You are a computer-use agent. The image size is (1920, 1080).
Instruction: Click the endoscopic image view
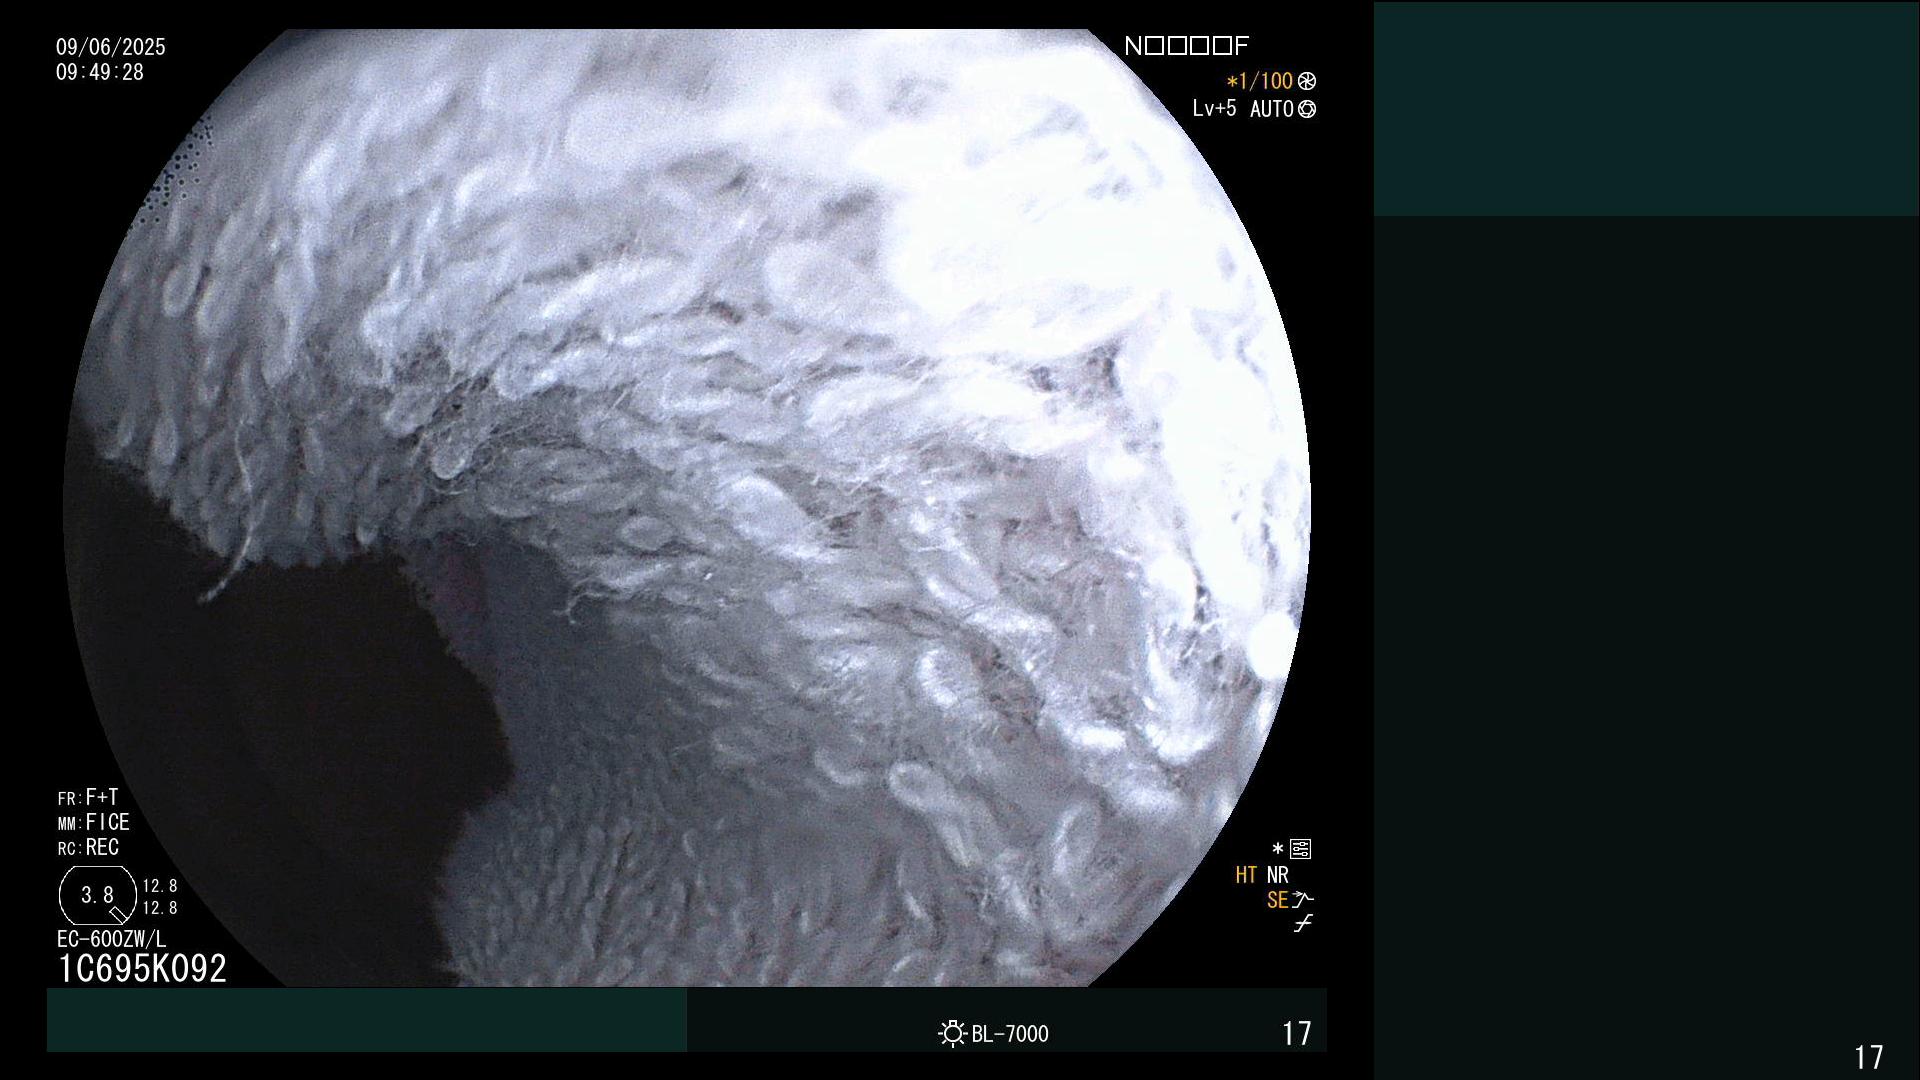(x=687, y=508)
